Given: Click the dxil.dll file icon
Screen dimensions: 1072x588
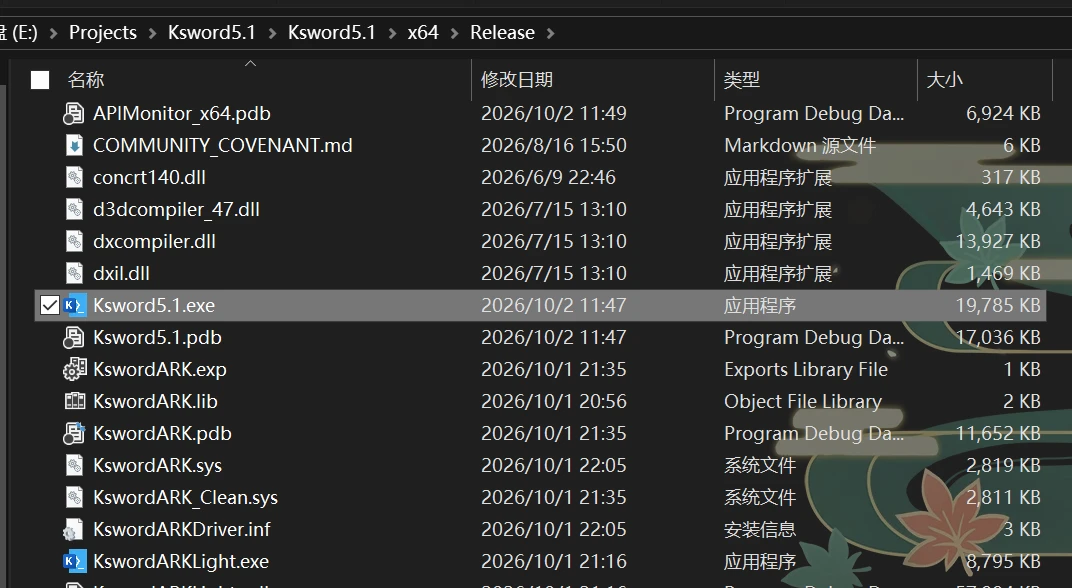Looking at the screenshot, I should pyautogui.click(x=74, y=274).
